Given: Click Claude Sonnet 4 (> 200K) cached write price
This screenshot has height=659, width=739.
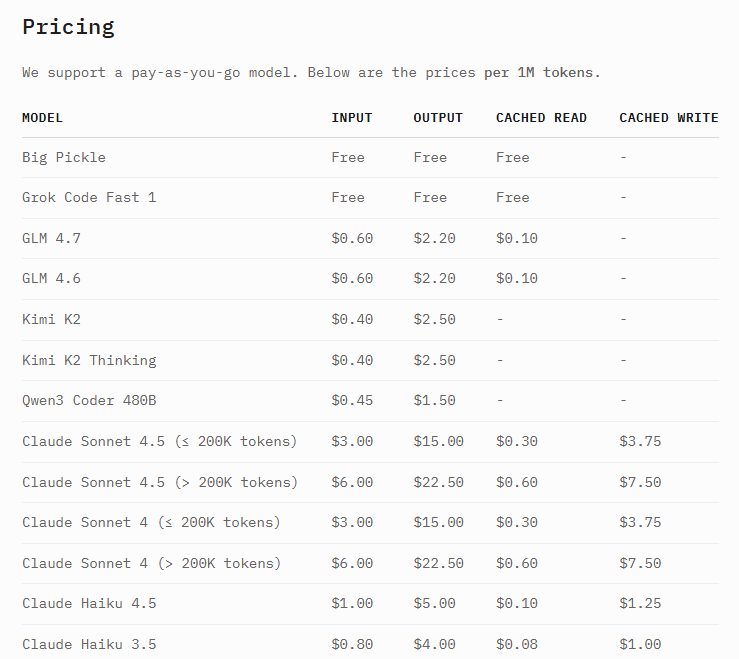Looking at the screenshot, I should pyautogui.click(x=640, y=563).
